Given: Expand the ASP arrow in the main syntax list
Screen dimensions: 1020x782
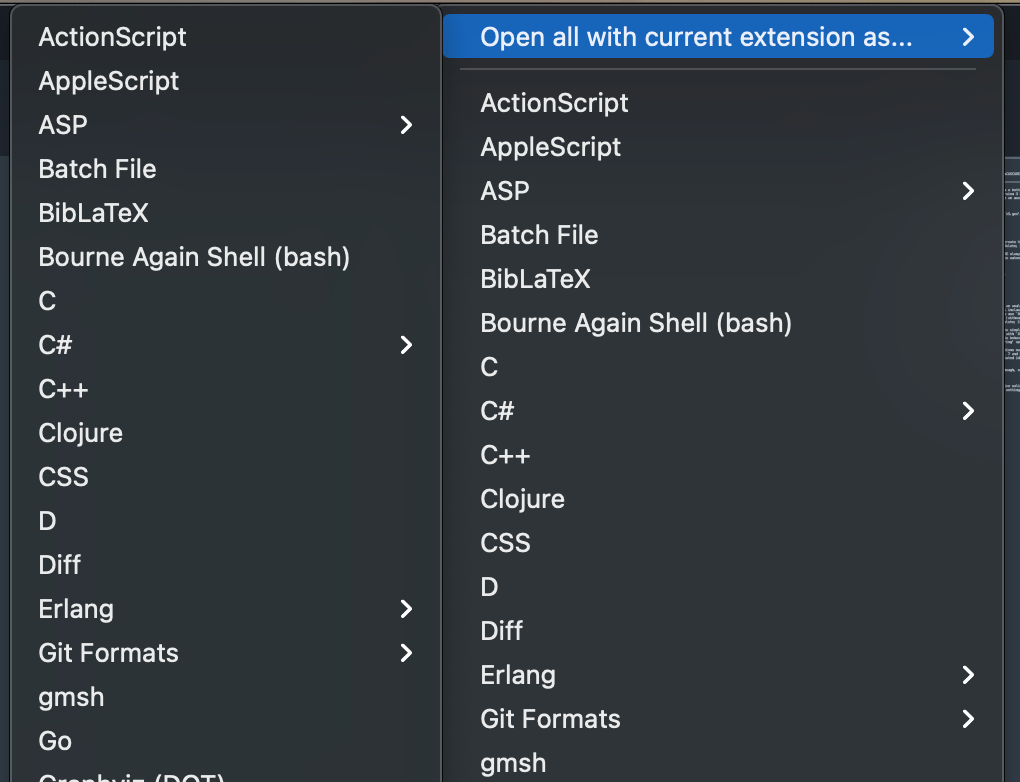Looking at the screenshot, I should tap(406, 125).
